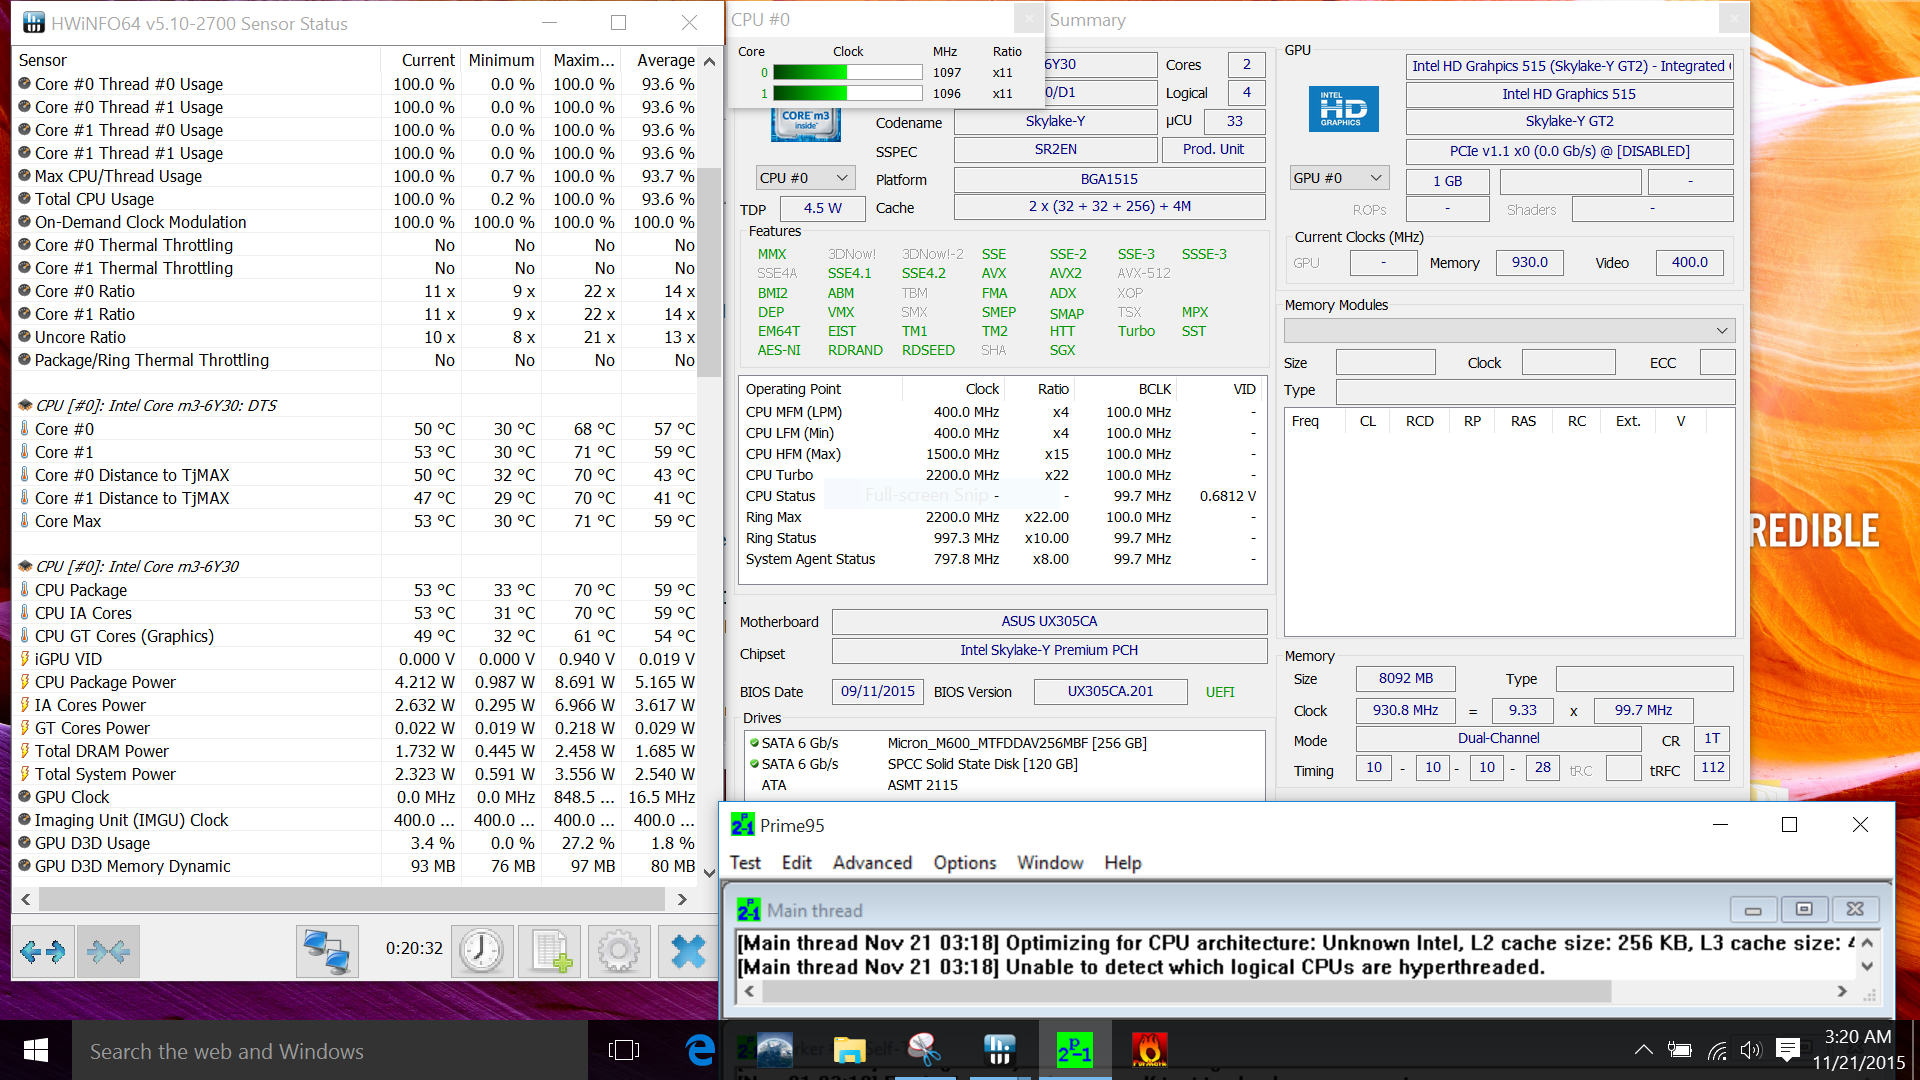Screen dimensions: 1920x1080
Task: Open Microsoft Edge in the taskbar
Action: click(700, 1050)
